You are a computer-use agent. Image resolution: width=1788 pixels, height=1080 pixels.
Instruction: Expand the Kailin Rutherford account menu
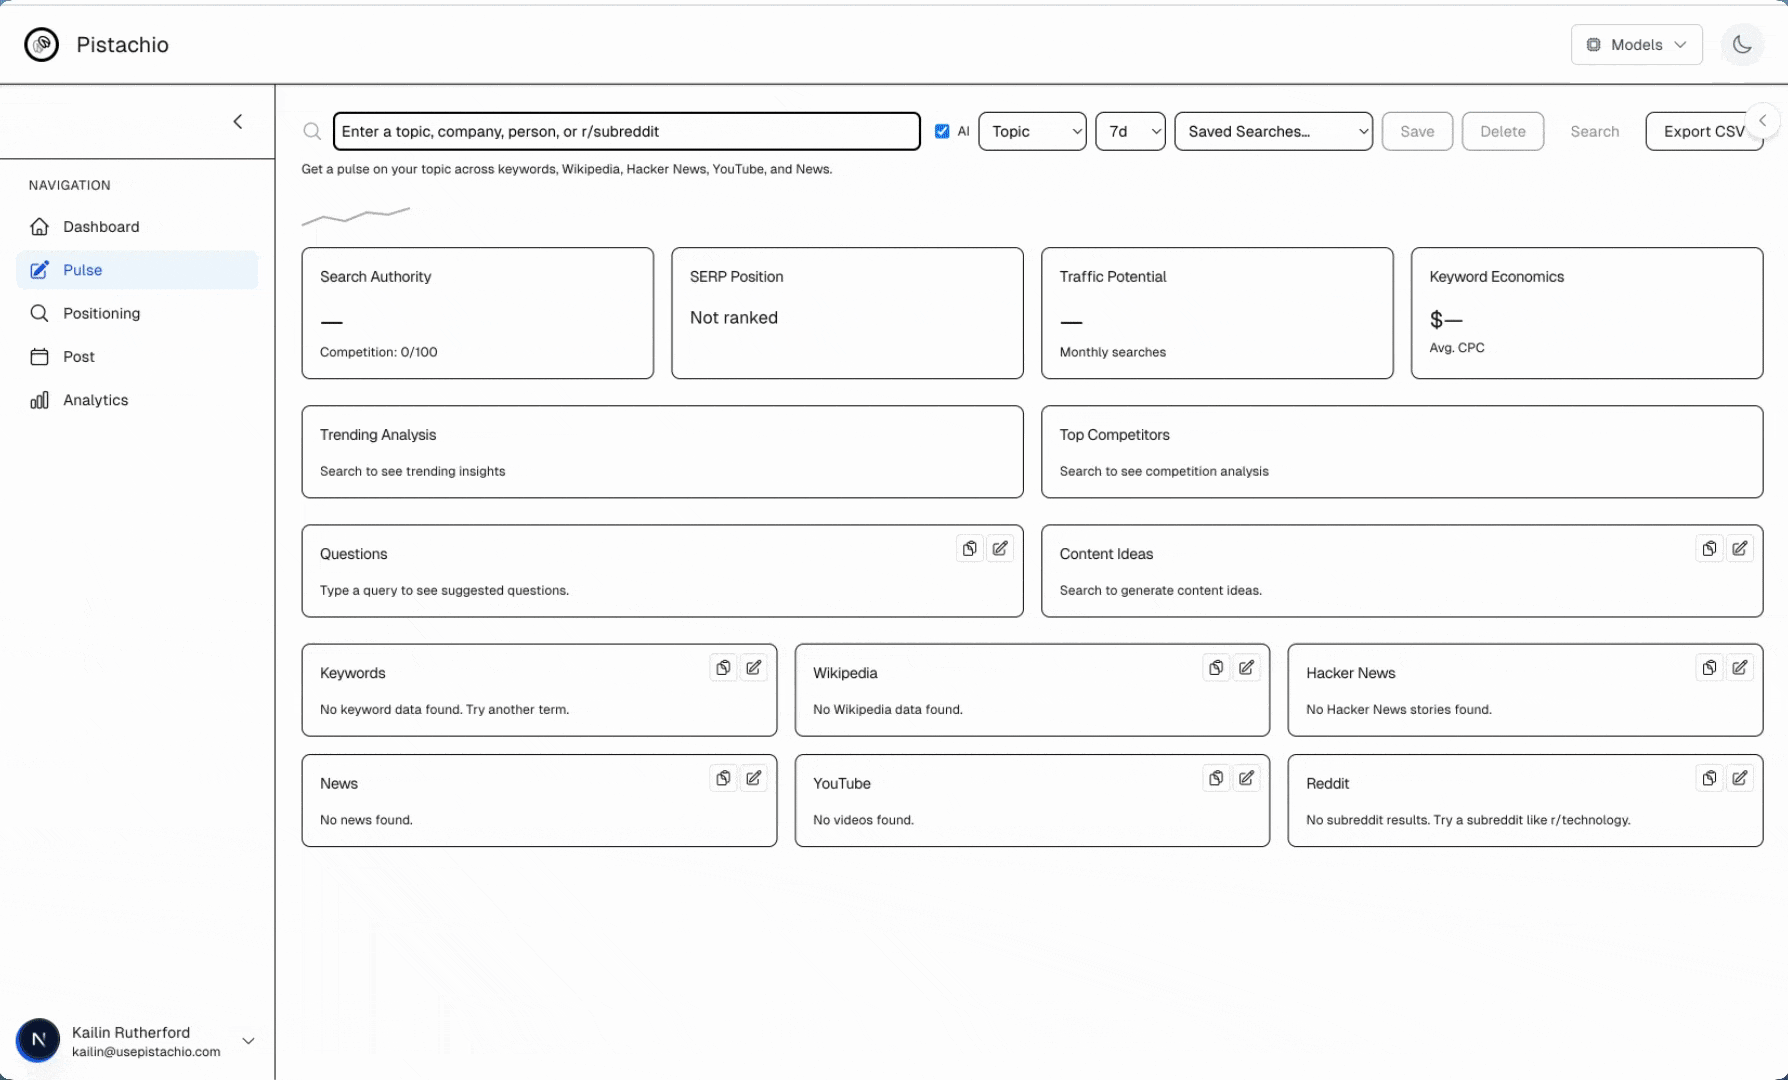[248, 1040]
